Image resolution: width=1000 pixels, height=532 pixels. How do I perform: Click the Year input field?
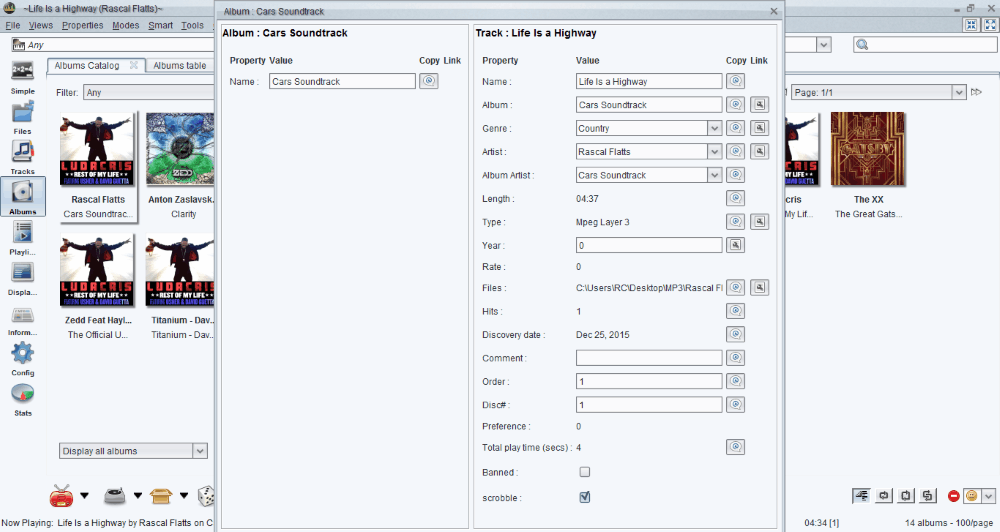pyautogui.click(x=649, y=245)
